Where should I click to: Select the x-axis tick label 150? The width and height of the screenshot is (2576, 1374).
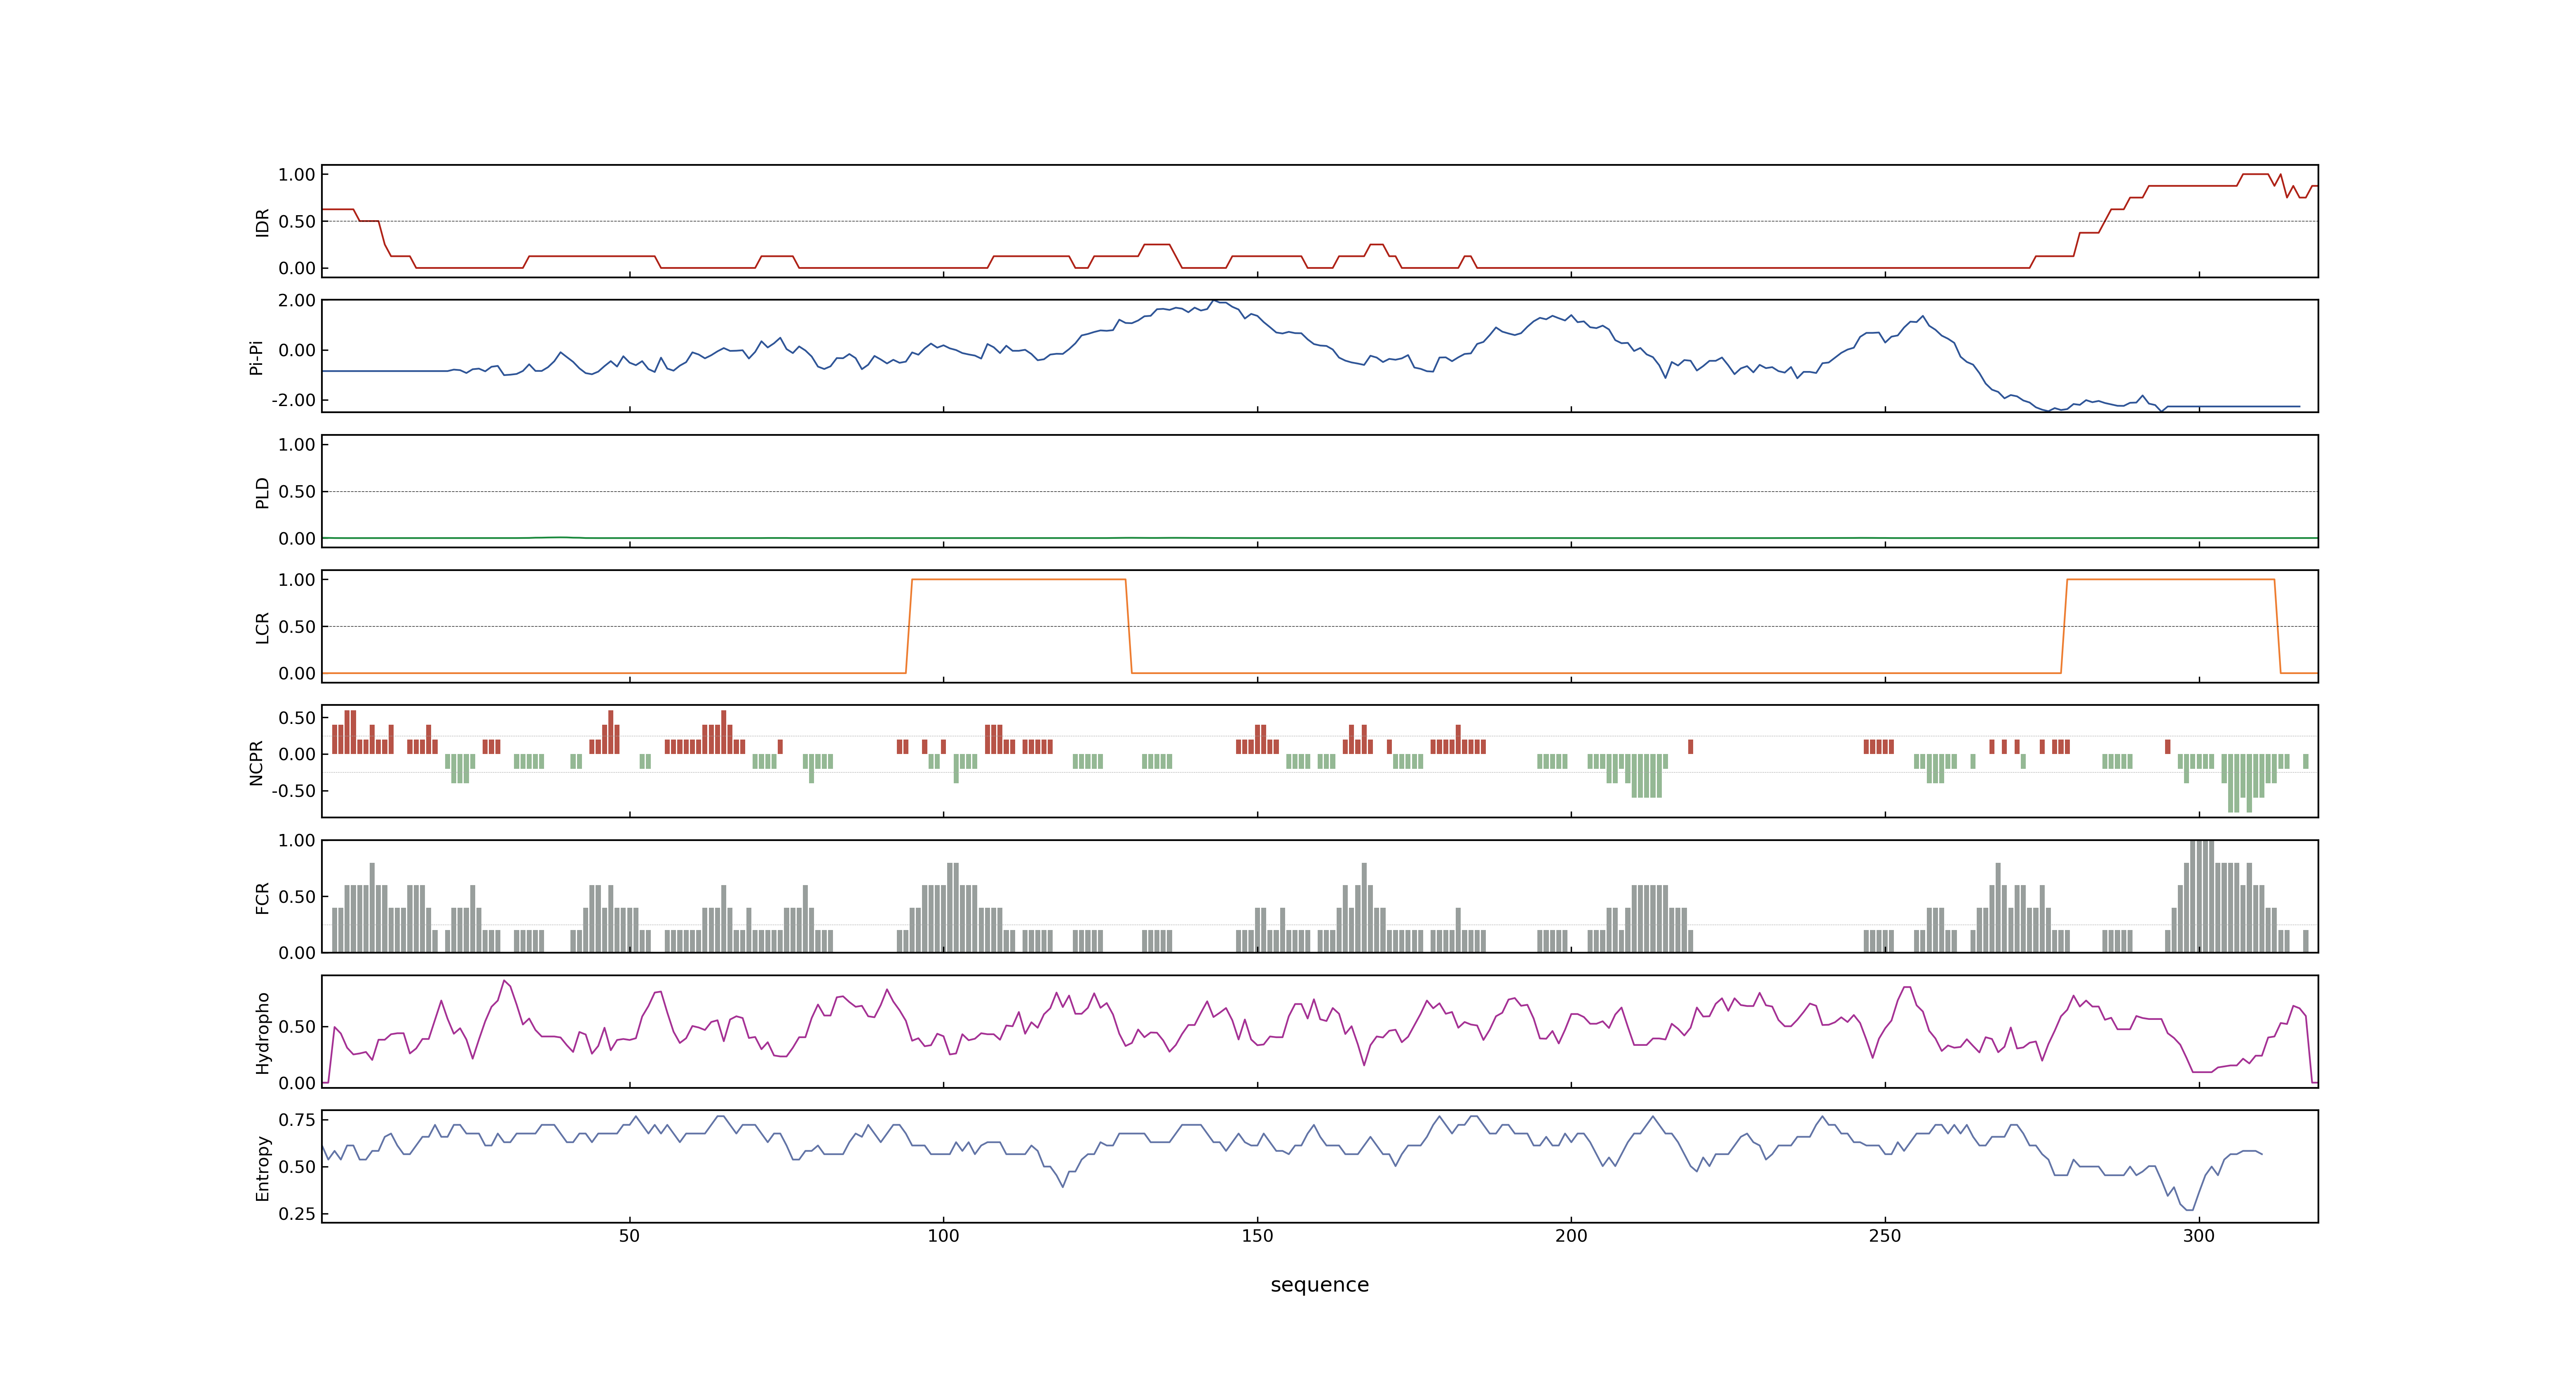coord(1257,1236)
